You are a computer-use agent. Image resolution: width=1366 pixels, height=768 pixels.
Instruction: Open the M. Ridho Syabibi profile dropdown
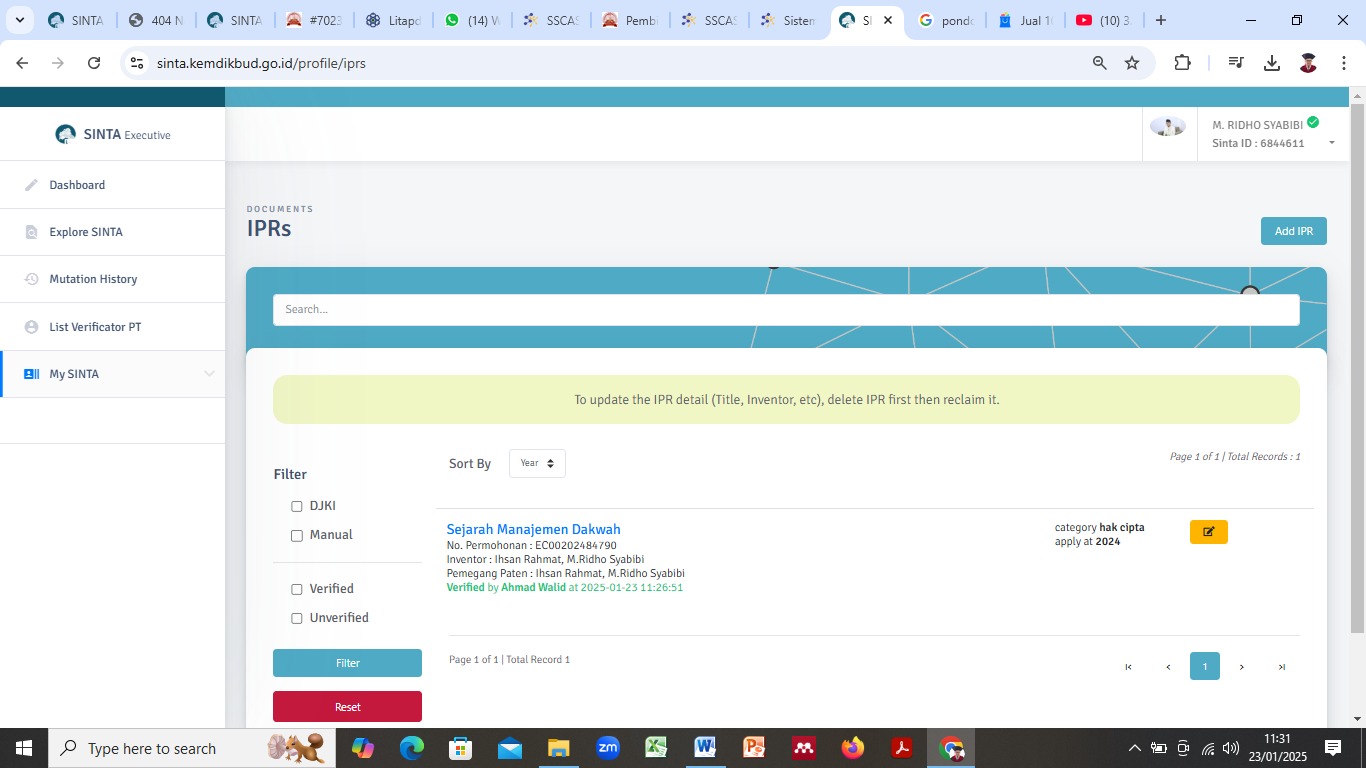point(1331,143)
